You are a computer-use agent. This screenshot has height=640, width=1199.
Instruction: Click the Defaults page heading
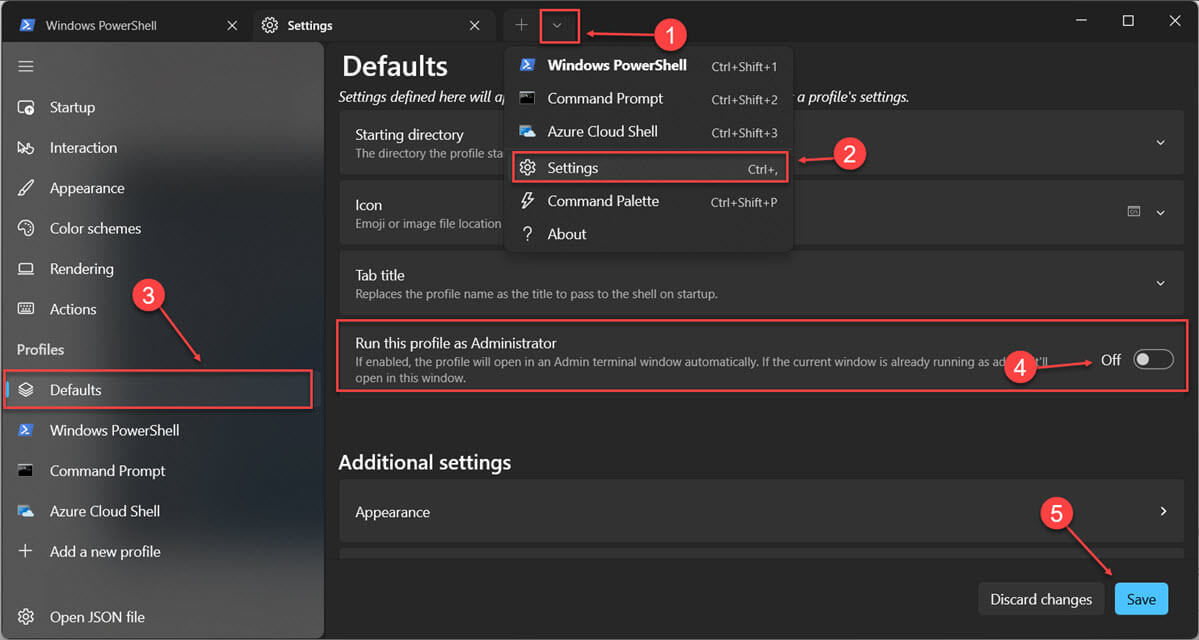[395, 66]
